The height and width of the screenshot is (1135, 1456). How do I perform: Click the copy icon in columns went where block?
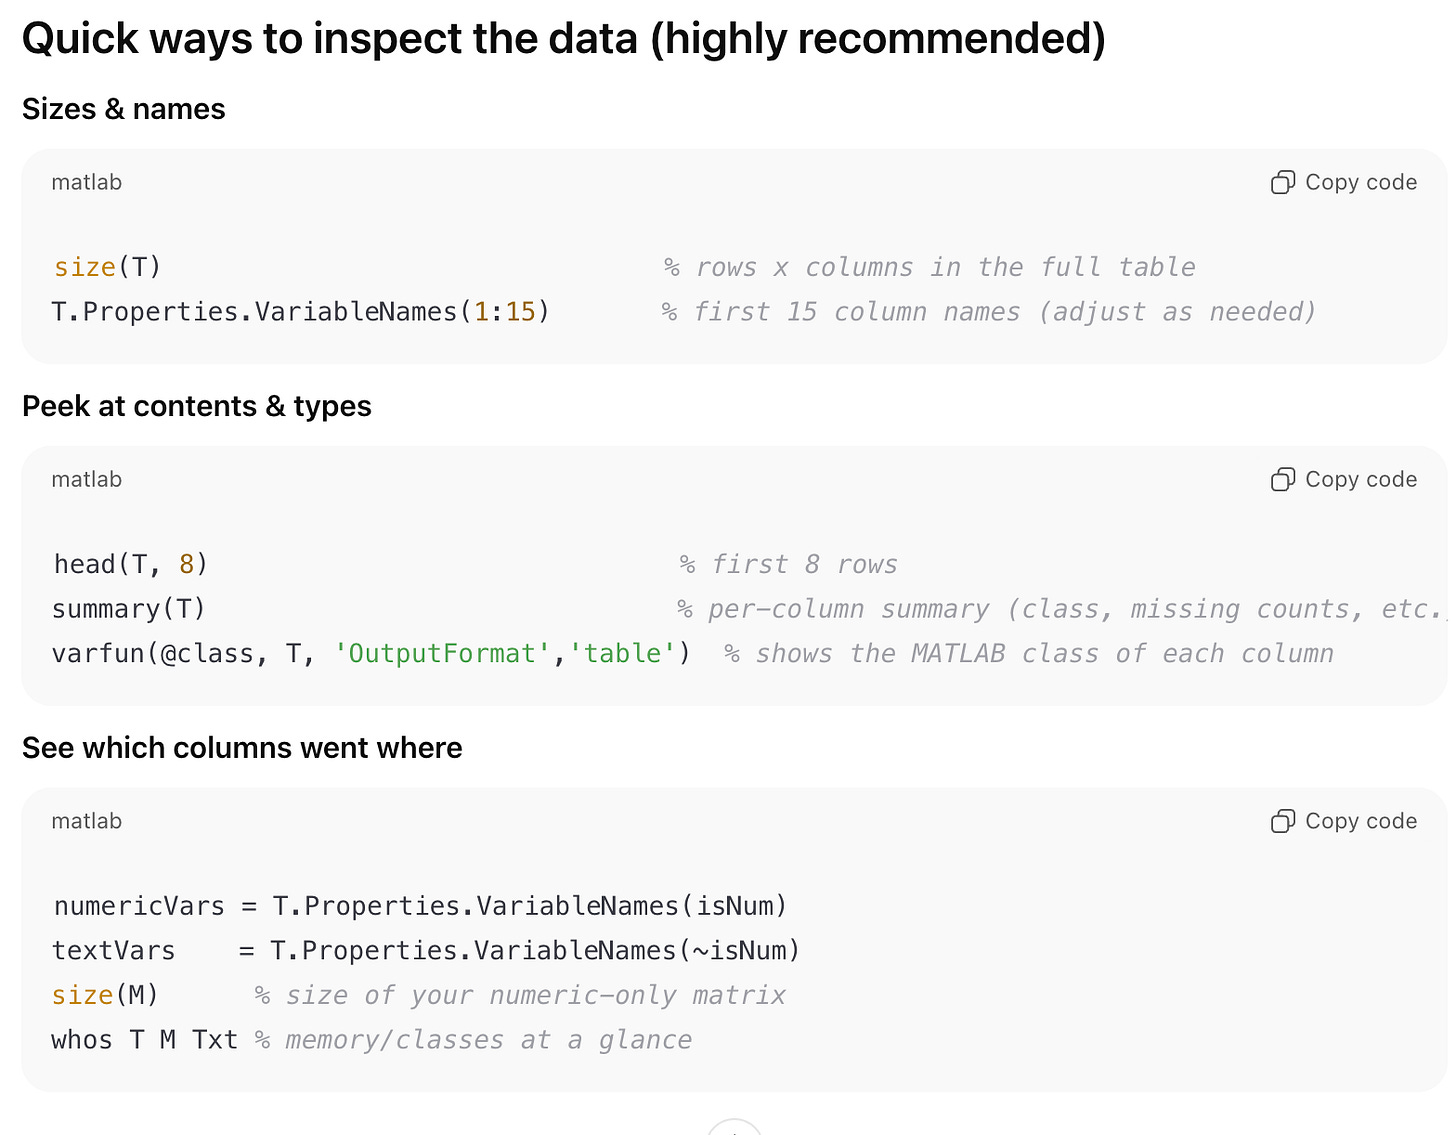pos(1282,821)
